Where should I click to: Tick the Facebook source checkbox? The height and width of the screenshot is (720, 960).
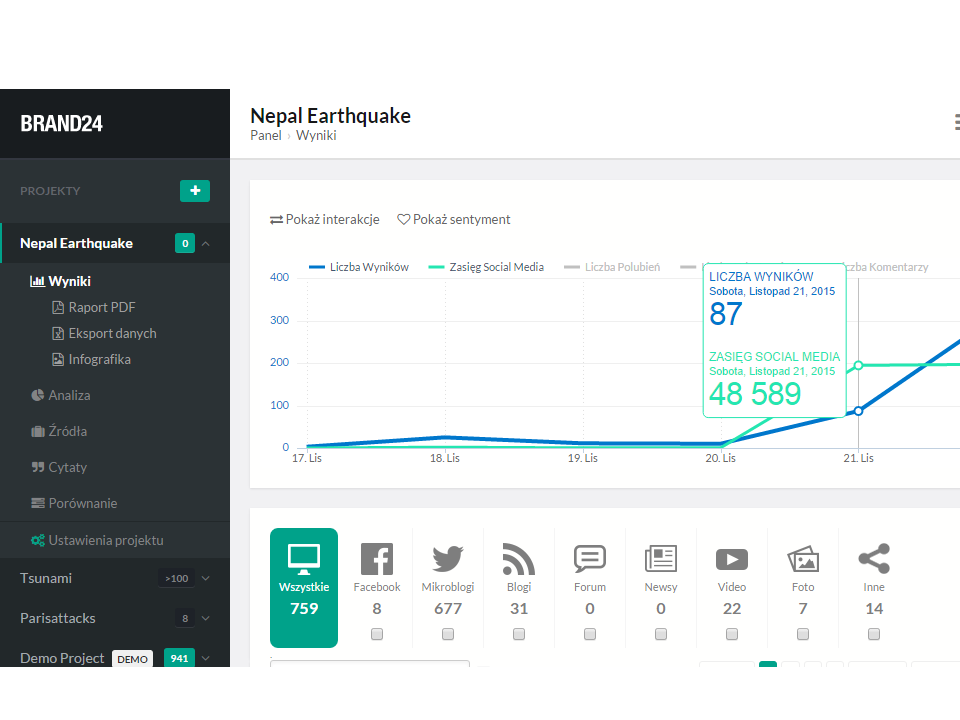click(x=377, y=634)
